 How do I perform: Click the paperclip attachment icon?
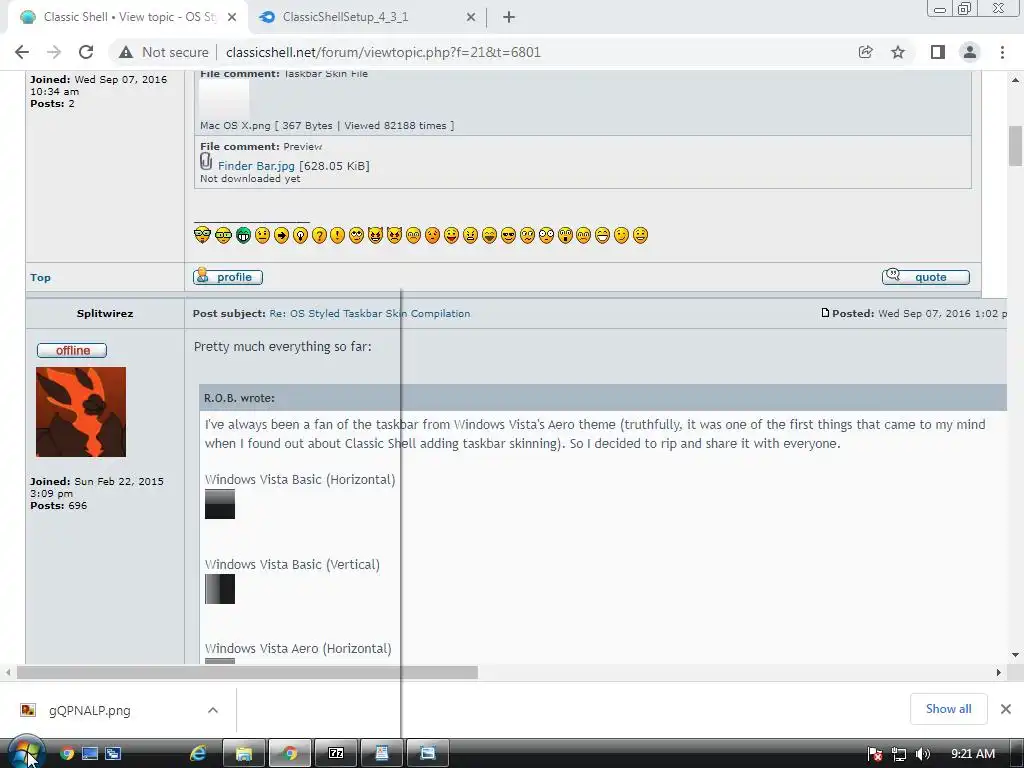click(x=206, y=161)
